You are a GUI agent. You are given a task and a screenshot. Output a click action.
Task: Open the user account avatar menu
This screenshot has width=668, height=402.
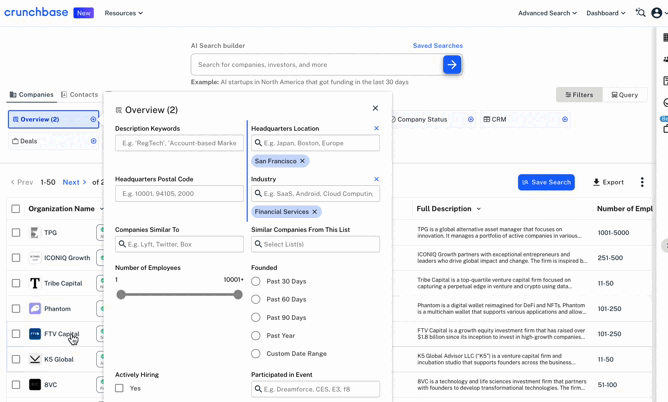[656, 13]
